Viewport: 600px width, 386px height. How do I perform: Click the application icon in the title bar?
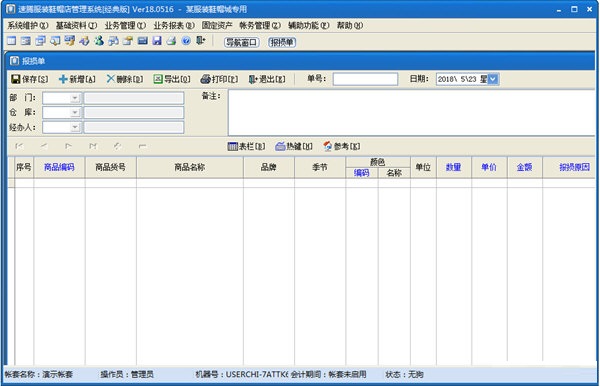(11, 9)
